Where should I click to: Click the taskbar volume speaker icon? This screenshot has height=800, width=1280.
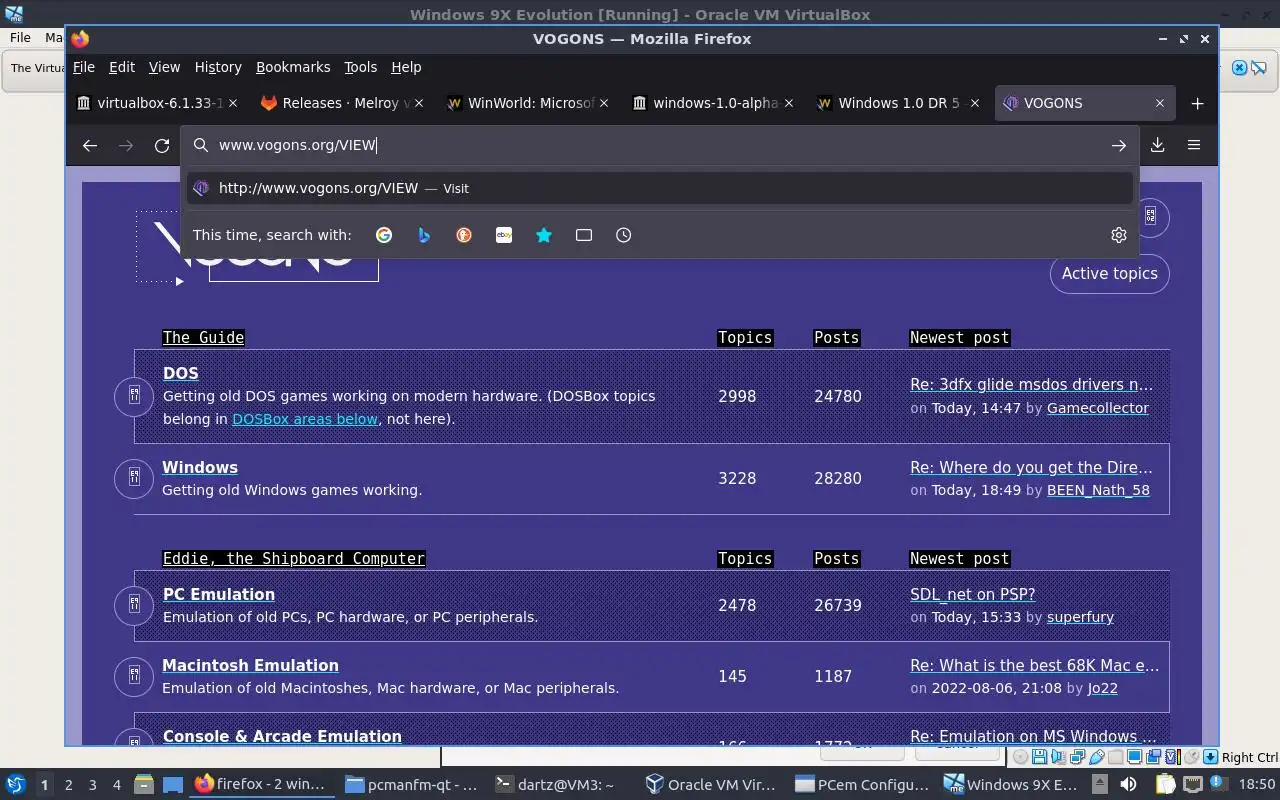click(1129, 784)
